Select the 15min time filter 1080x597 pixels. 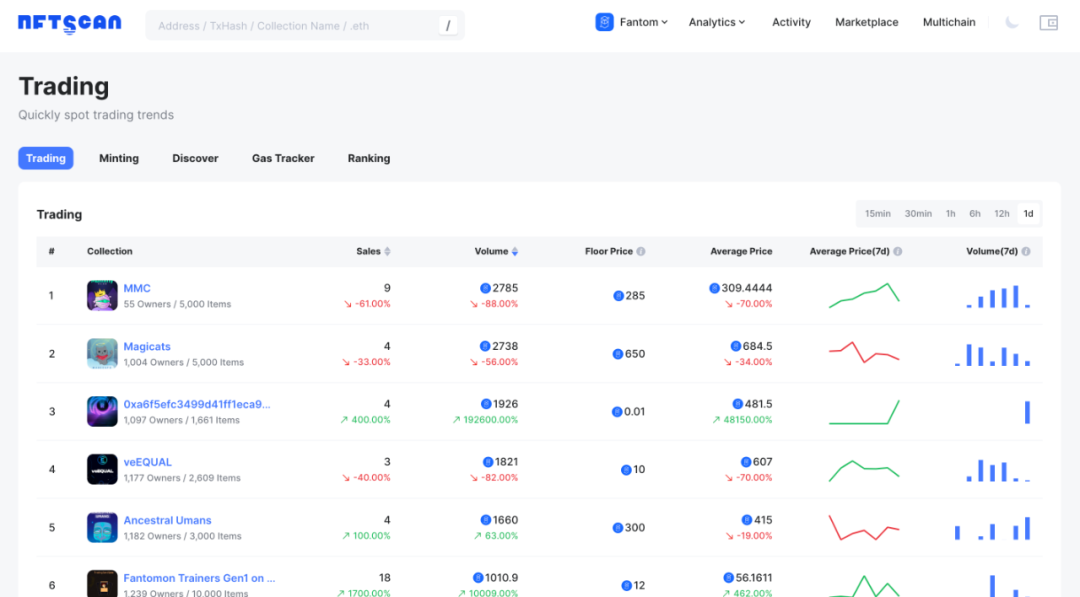click(877, 213)
